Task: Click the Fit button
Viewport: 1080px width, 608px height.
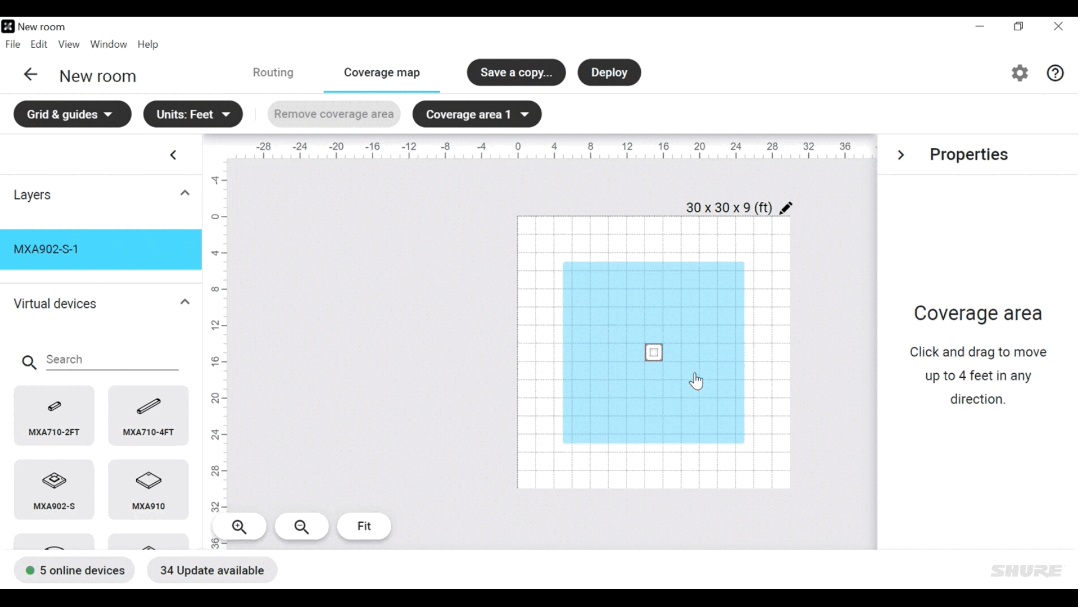Action: [x=364, y=527]
